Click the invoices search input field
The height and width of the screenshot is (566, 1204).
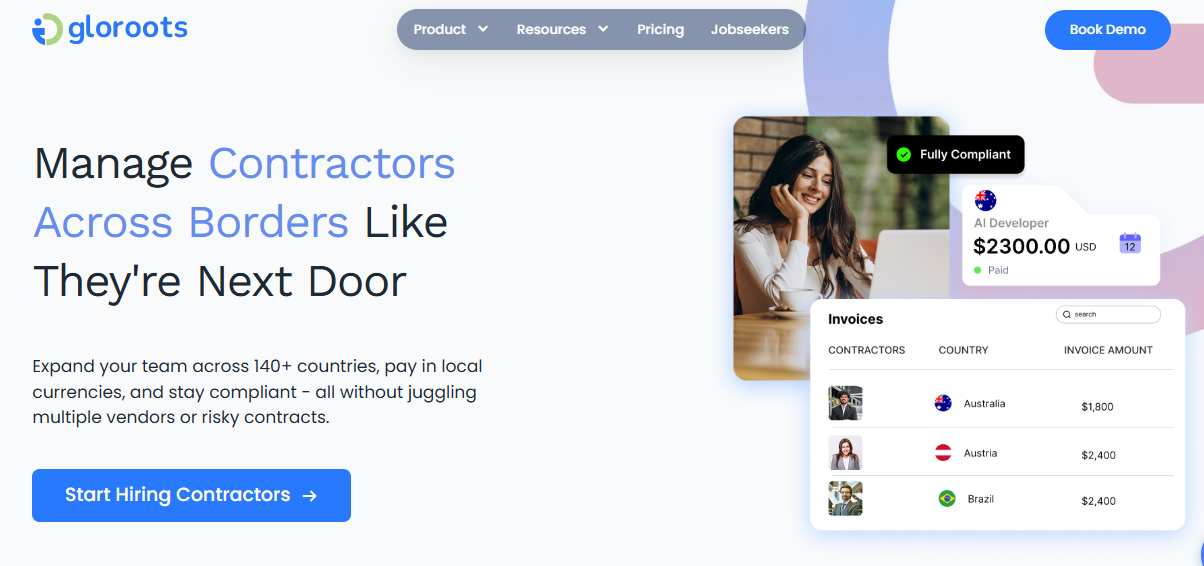pyautogui.click(x=1108, y=314)
